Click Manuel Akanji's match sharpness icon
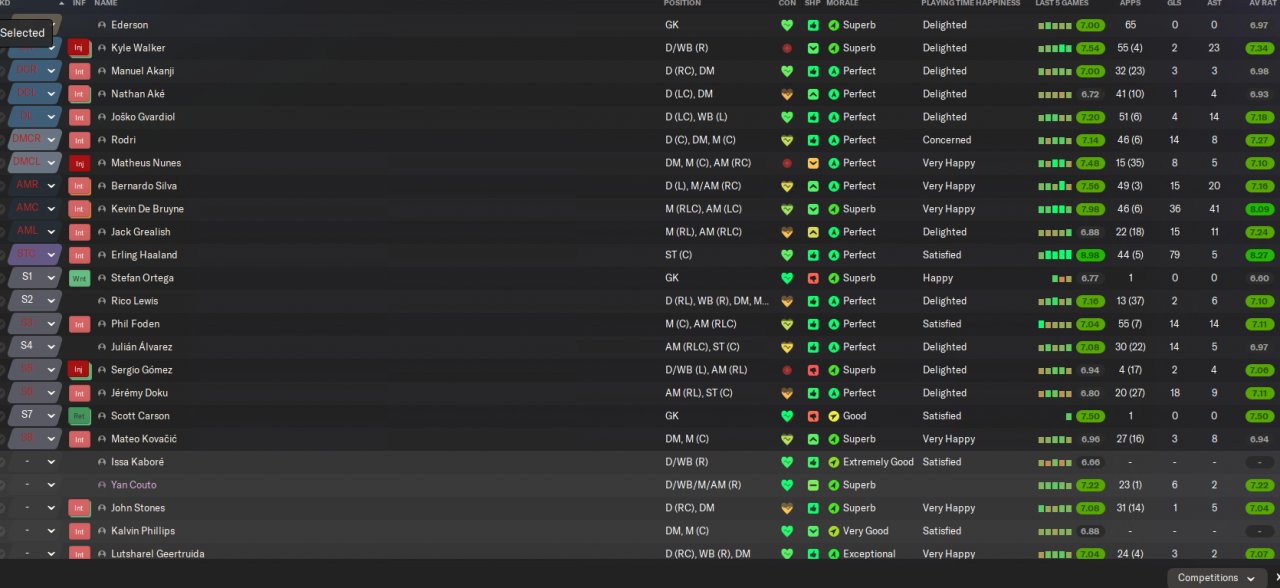The image size is (1280, 588). coord(813,71)
